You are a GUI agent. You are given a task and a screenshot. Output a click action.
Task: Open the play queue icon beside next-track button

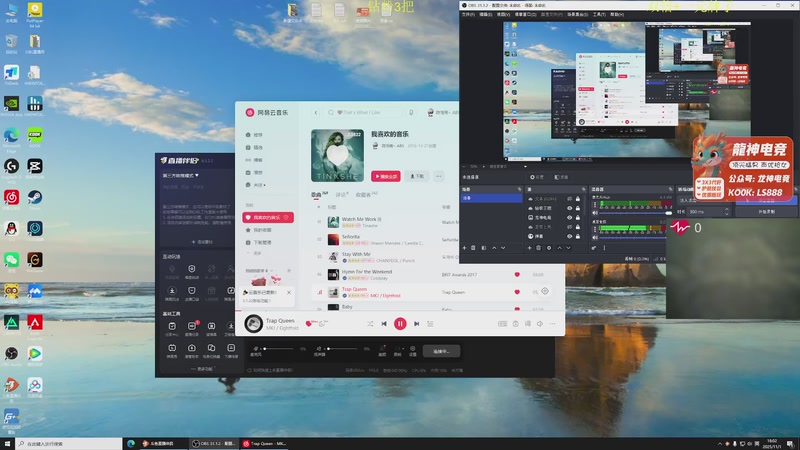(430, 323)
